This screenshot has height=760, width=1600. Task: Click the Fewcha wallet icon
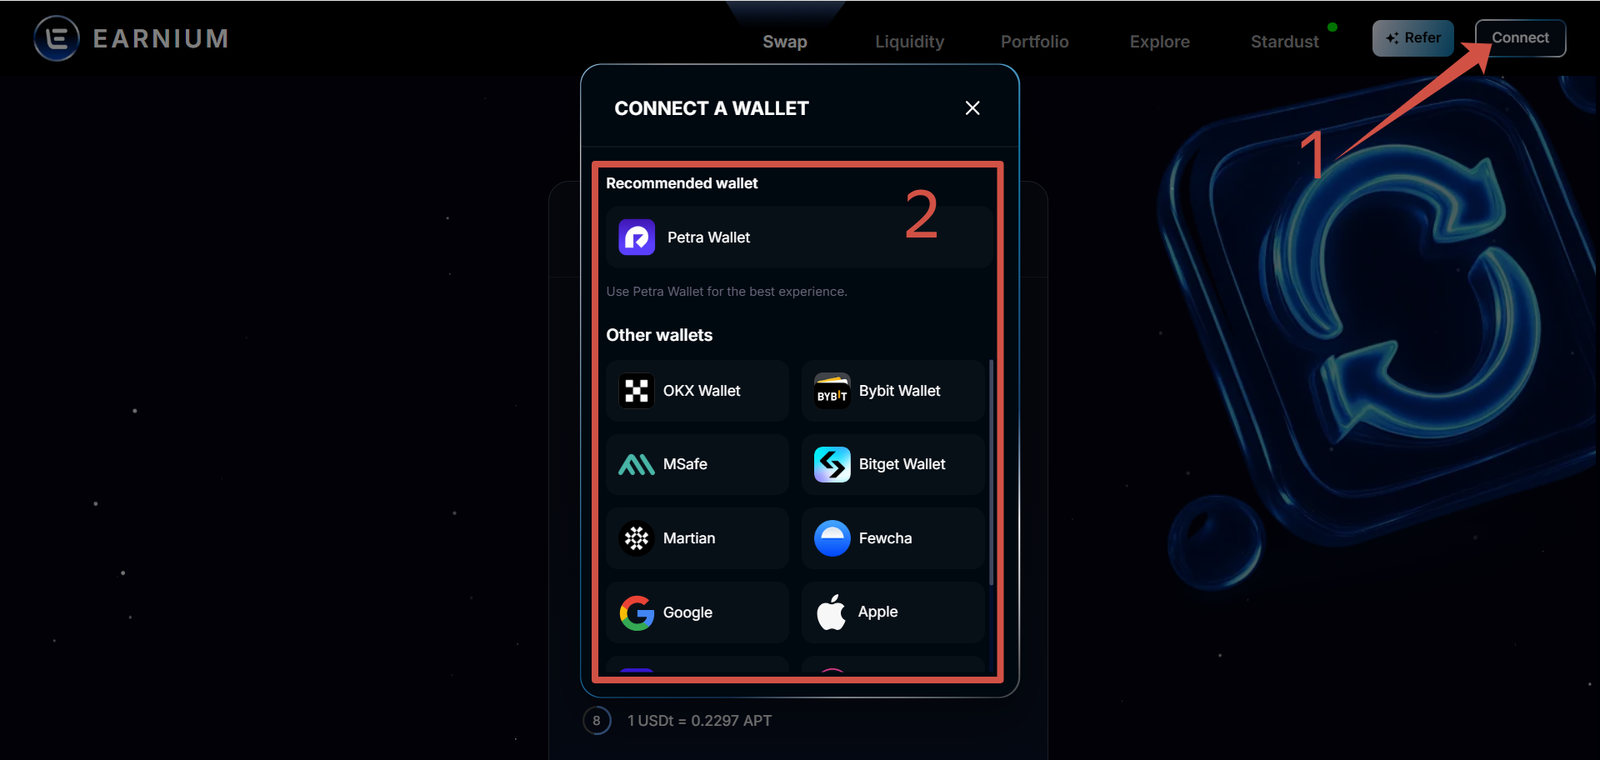(832, 539)
